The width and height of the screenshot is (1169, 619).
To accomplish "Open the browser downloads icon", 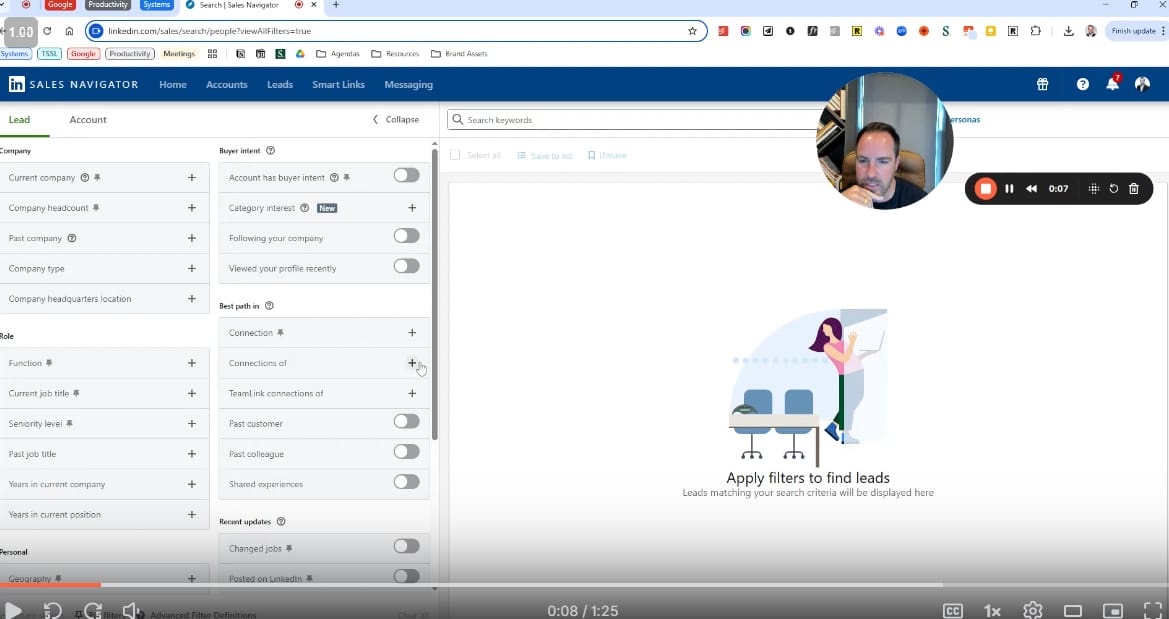I will (1068, 31).
